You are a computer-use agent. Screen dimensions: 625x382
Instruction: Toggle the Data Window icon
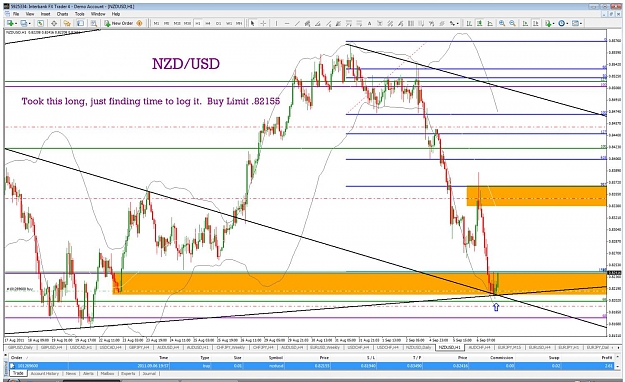[54, 24]
